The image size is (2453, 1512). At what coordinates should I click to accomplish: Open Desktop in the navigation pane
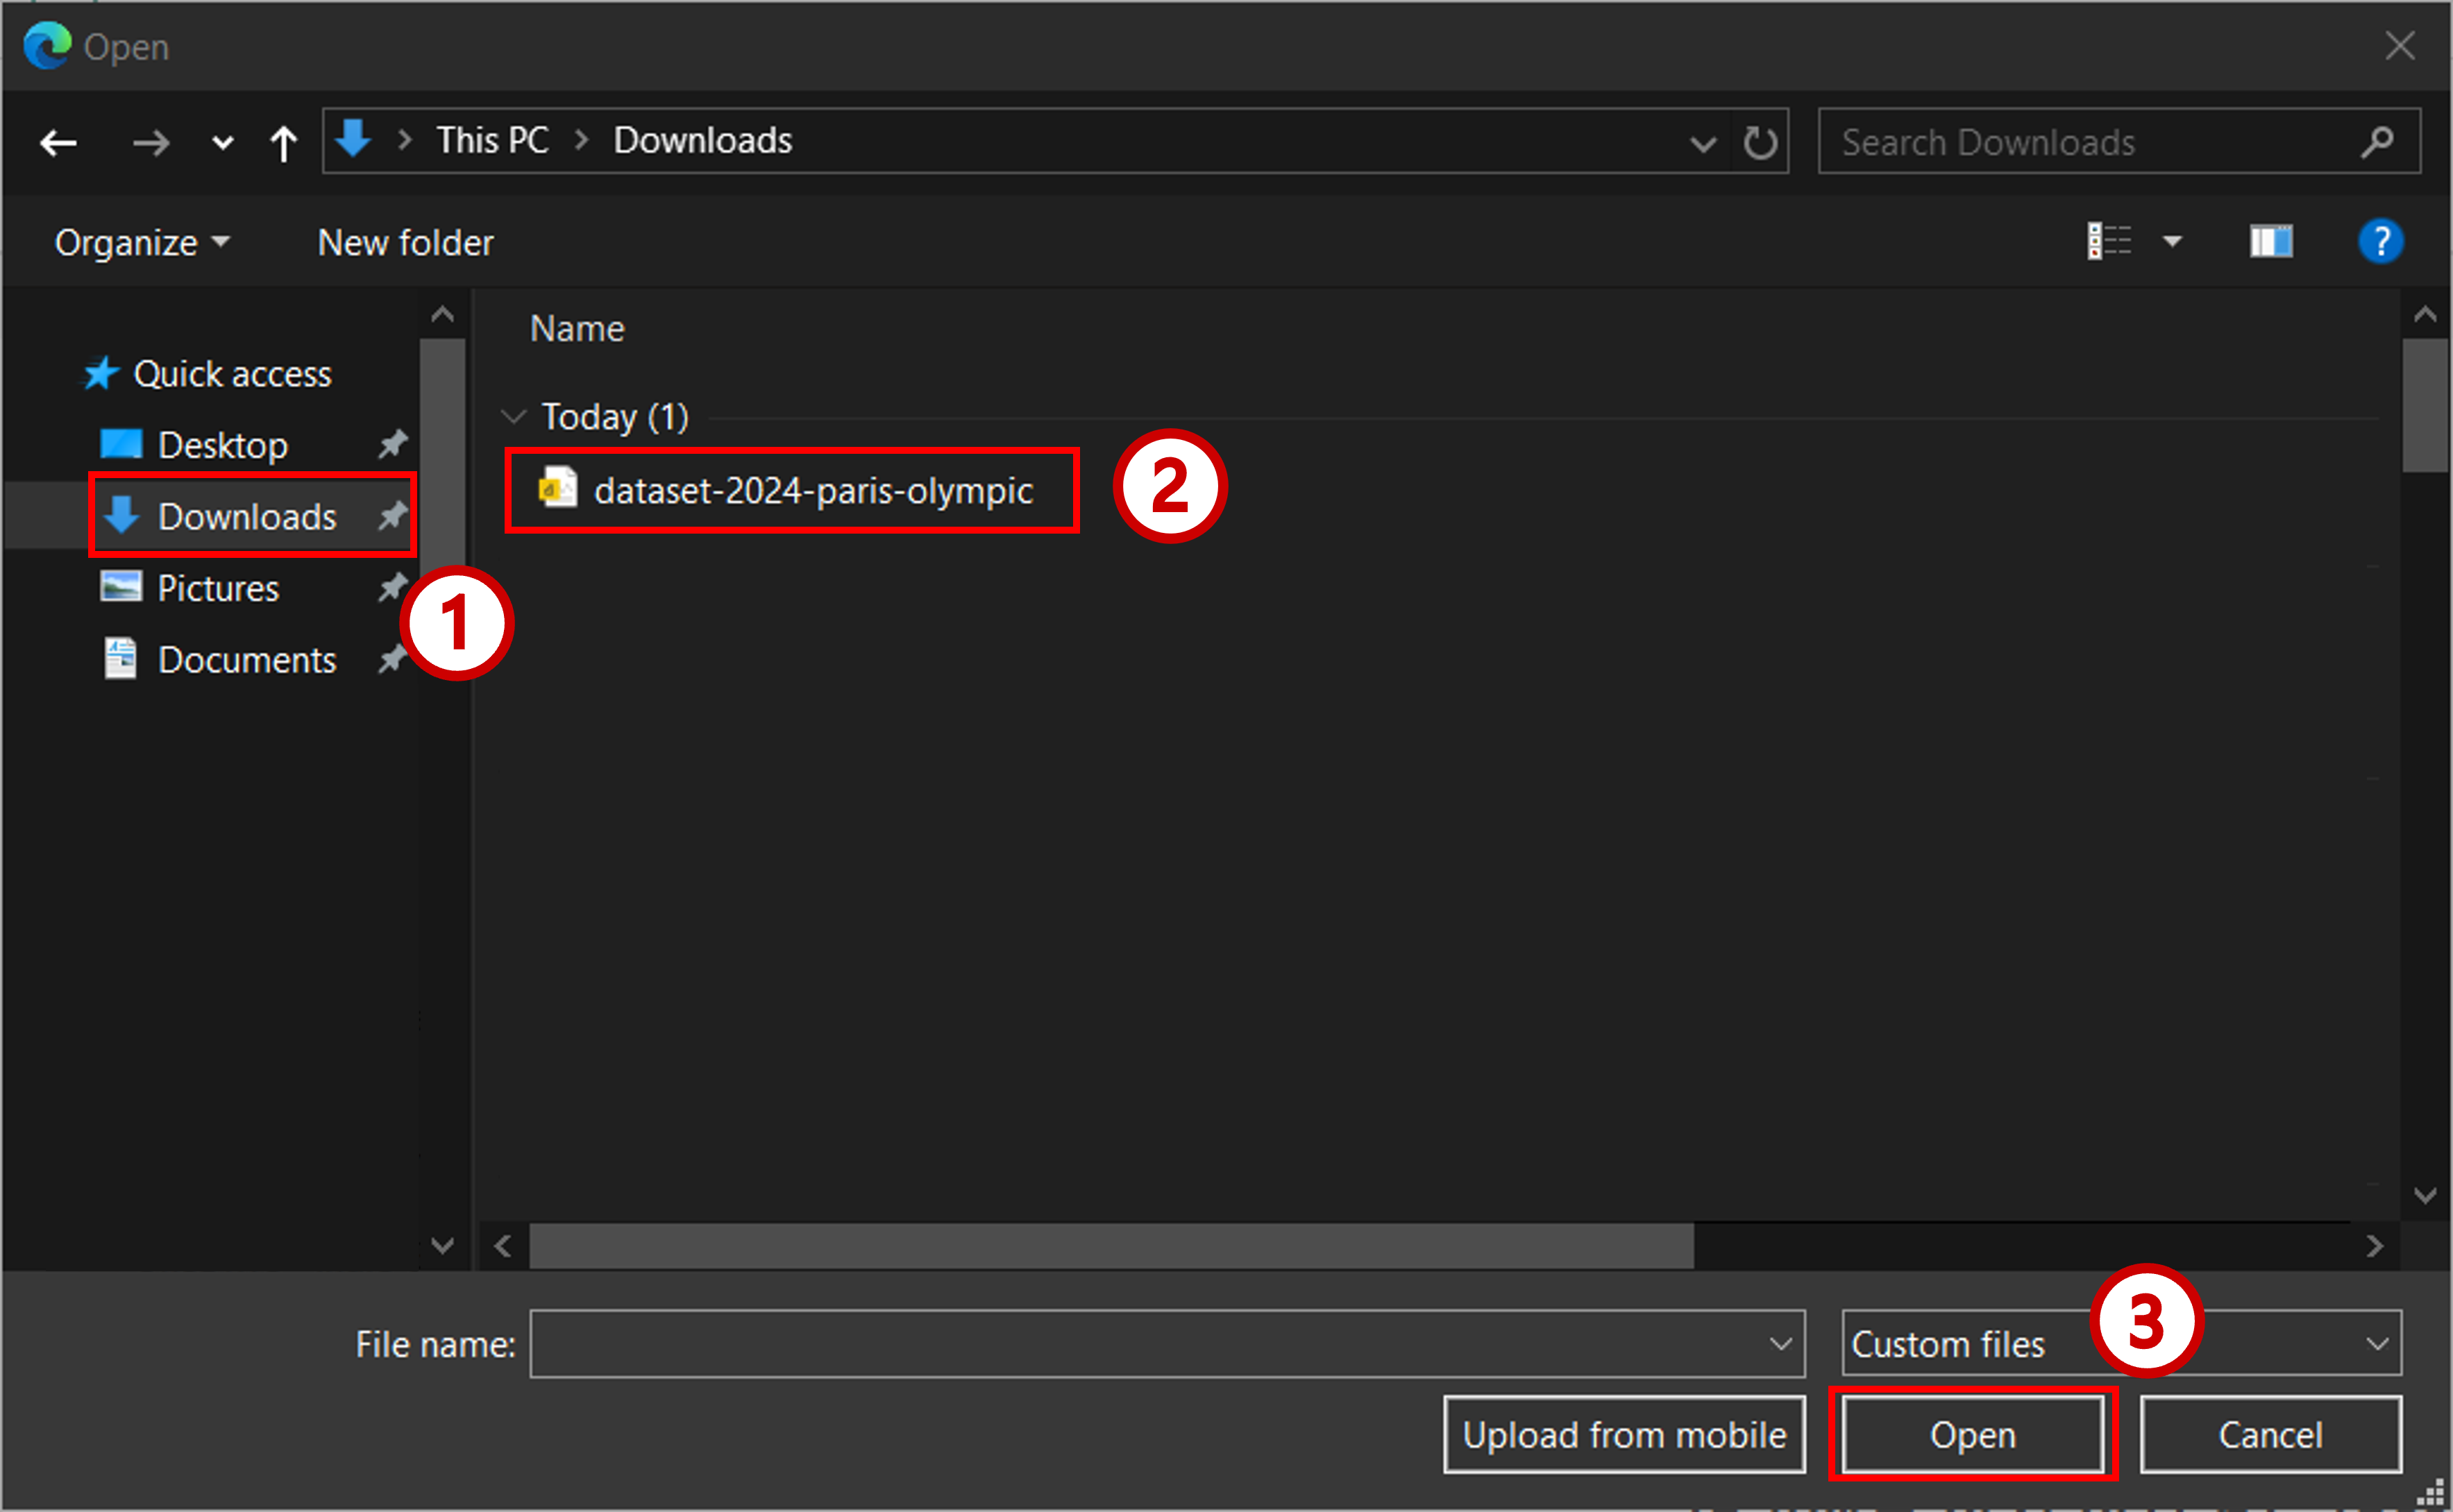(223, 445)
